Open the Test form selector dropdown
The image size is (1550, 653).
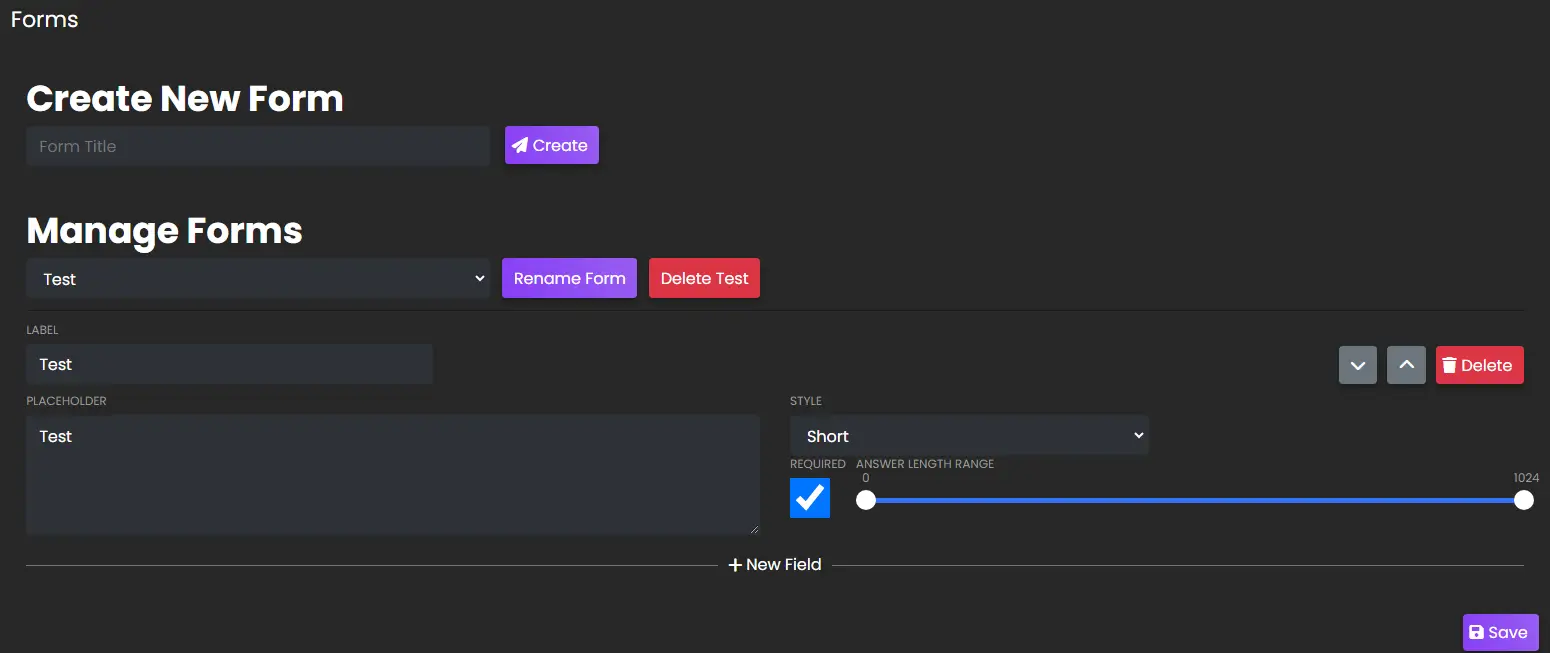(x=257, y=278)
